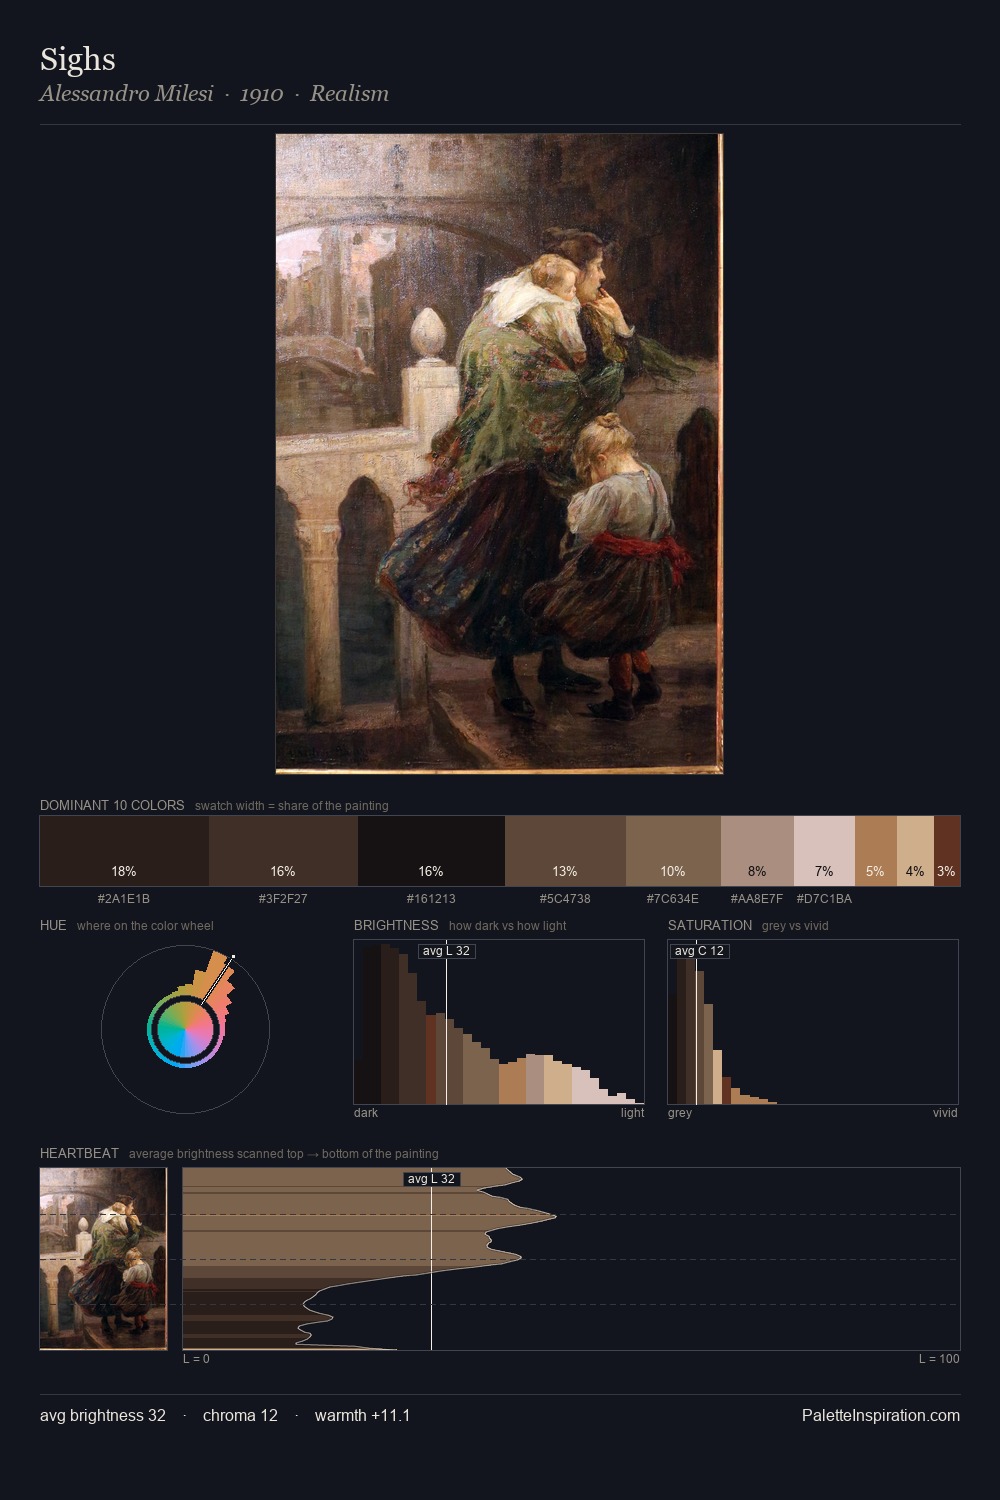Click the year '1910'
This screenshot has width=1000, height=1500.
click(x=261, y=94)
